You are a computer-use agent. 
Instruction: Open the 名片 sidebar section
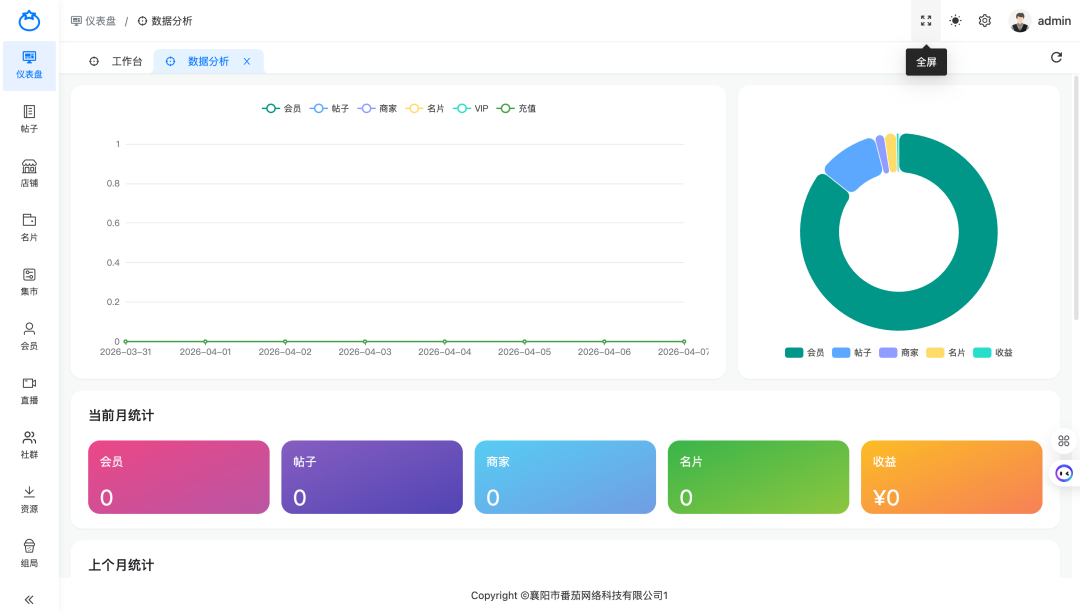29,228
